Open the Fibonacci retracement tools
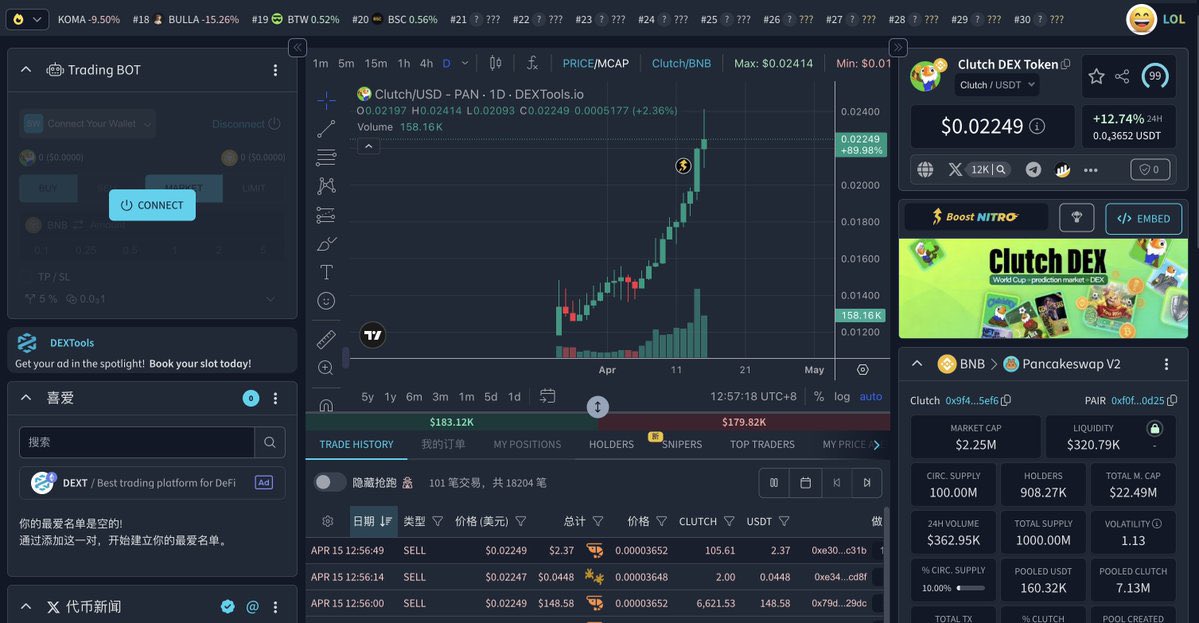The height and width of the screenshot is (623, 1199). [326, 157]
